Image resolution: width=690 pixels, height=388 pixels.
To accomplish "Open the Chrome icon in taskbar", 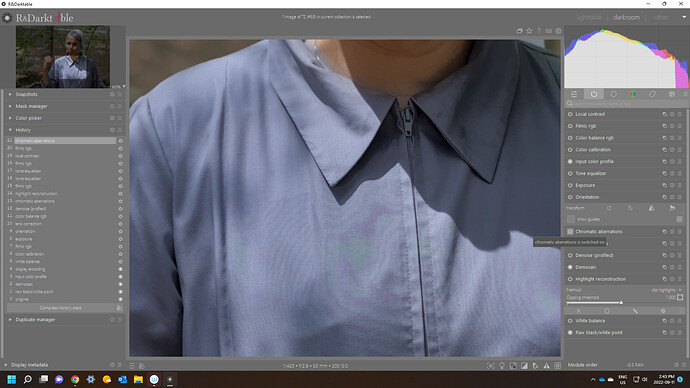I will coord(75,379).
